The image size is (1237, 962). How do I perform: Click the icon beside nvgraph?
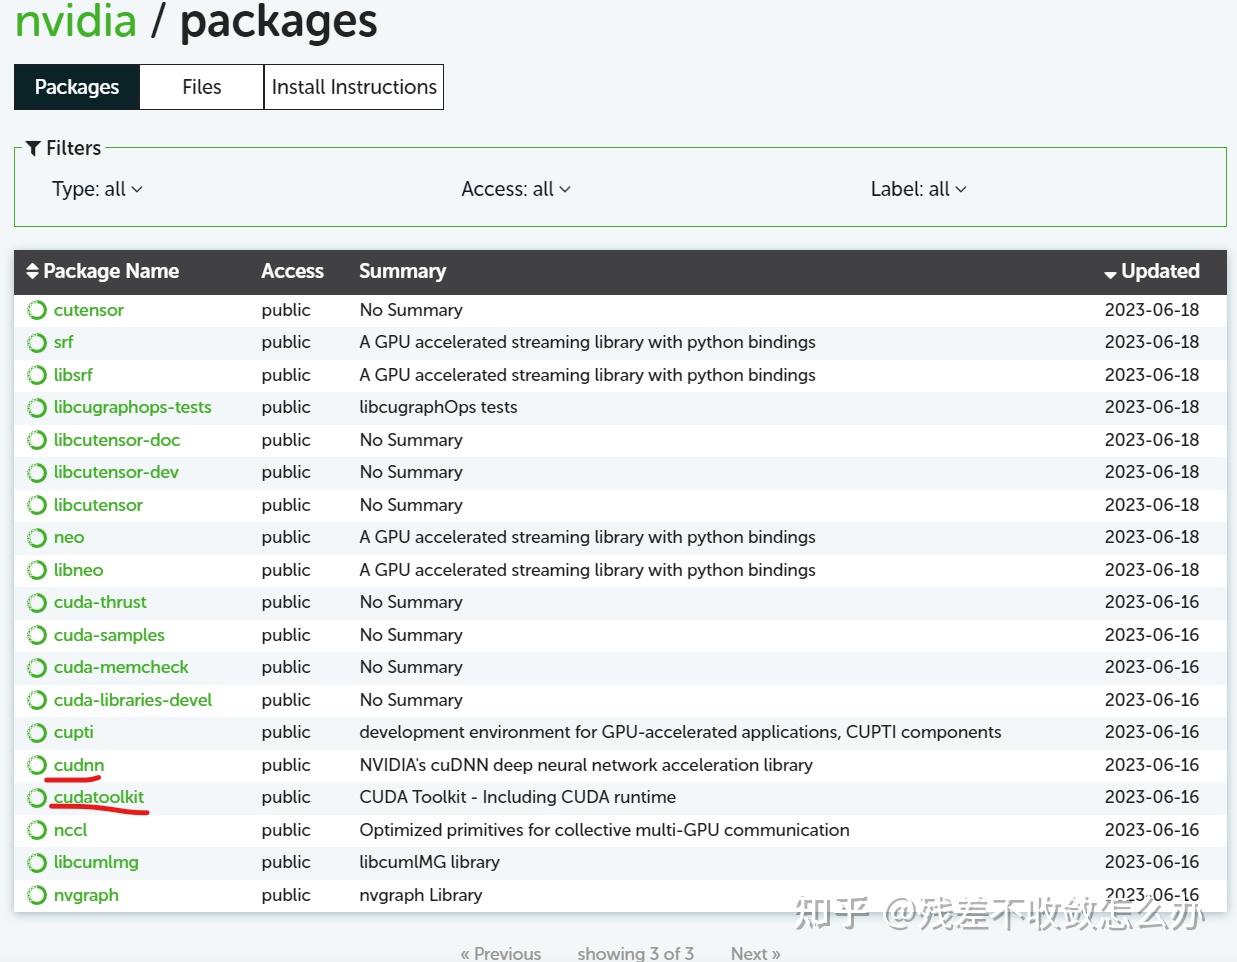pos(37,895)
